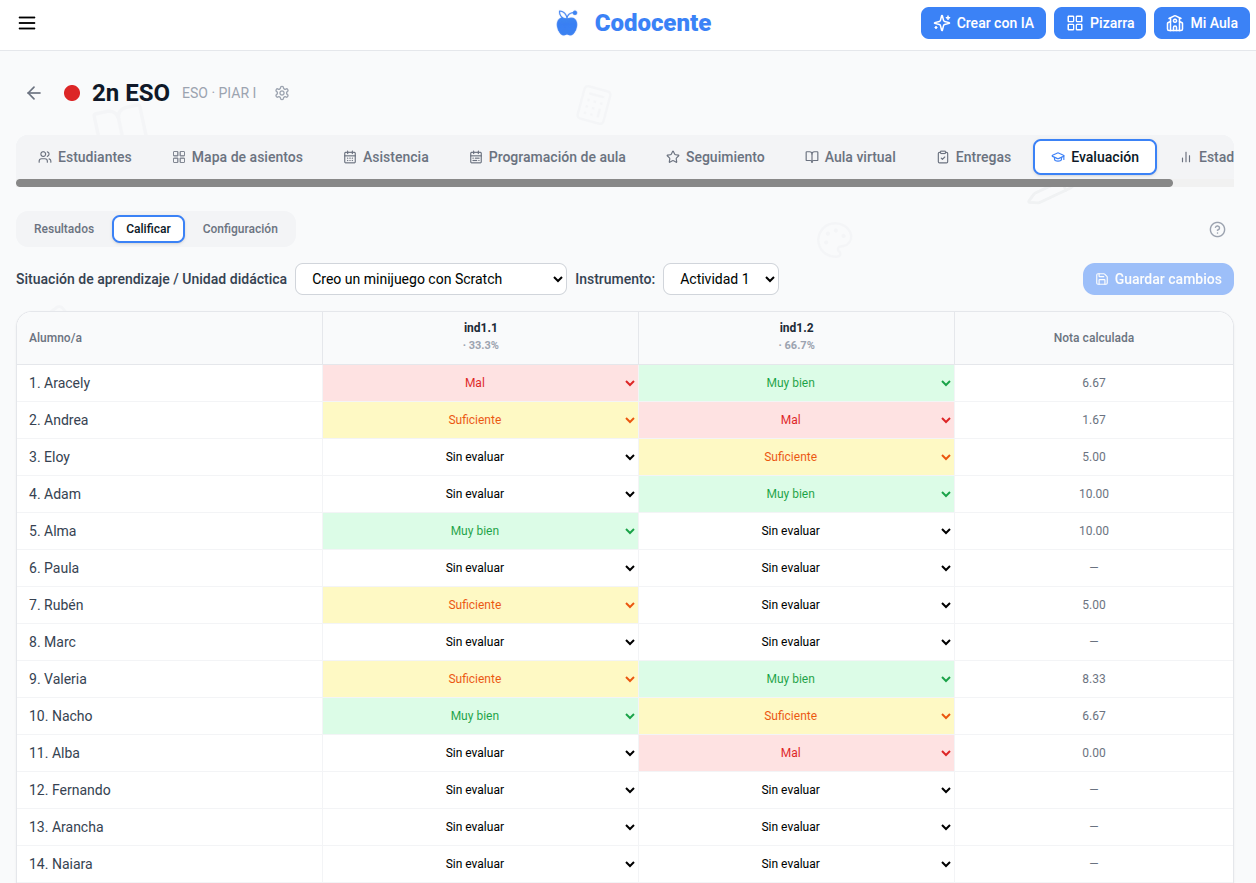Switch to Resultados sub-tab
The height and width of the screenshot is (883, 1256).
64,229
